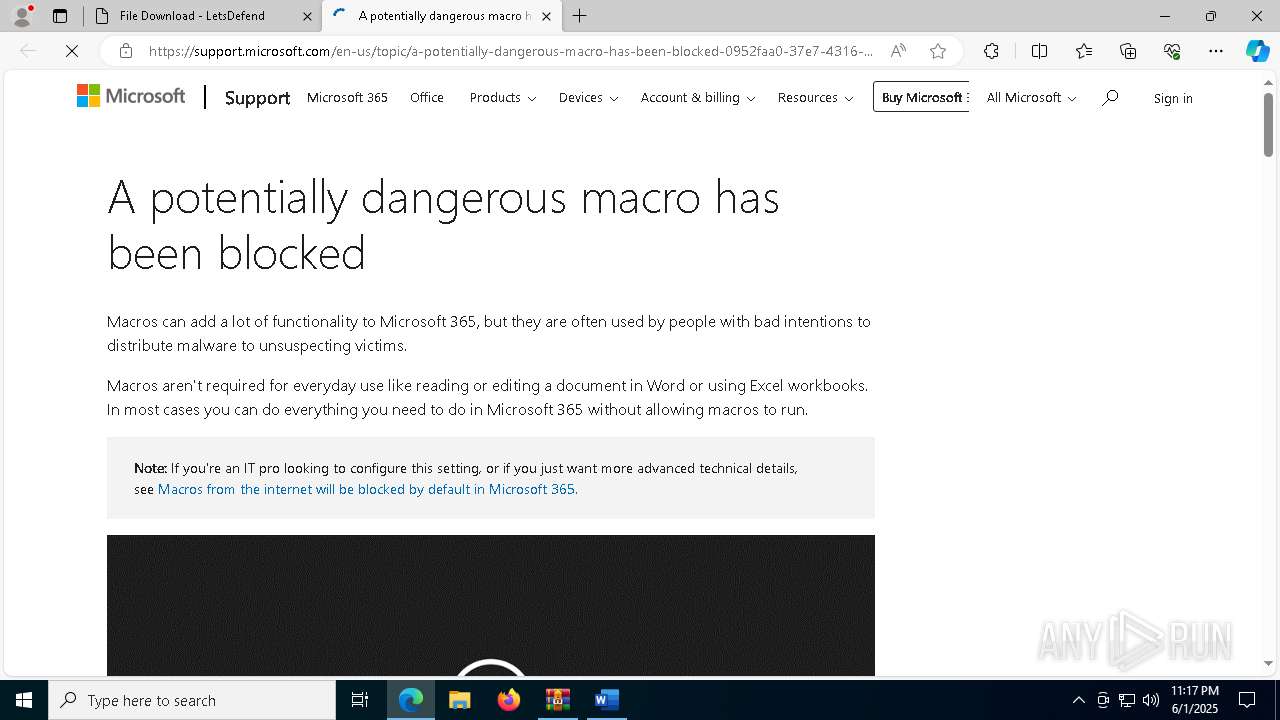This screenshot has height=720, width=1280.
Task: Expand the Products dropdown
Action: 503,97
